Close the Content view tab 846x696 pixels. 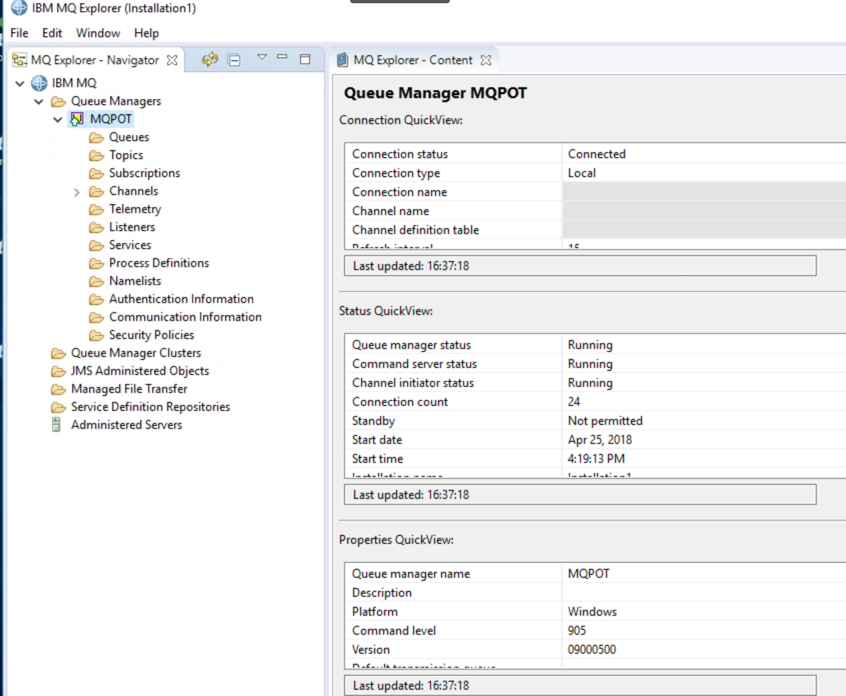(x=486, y=60)
